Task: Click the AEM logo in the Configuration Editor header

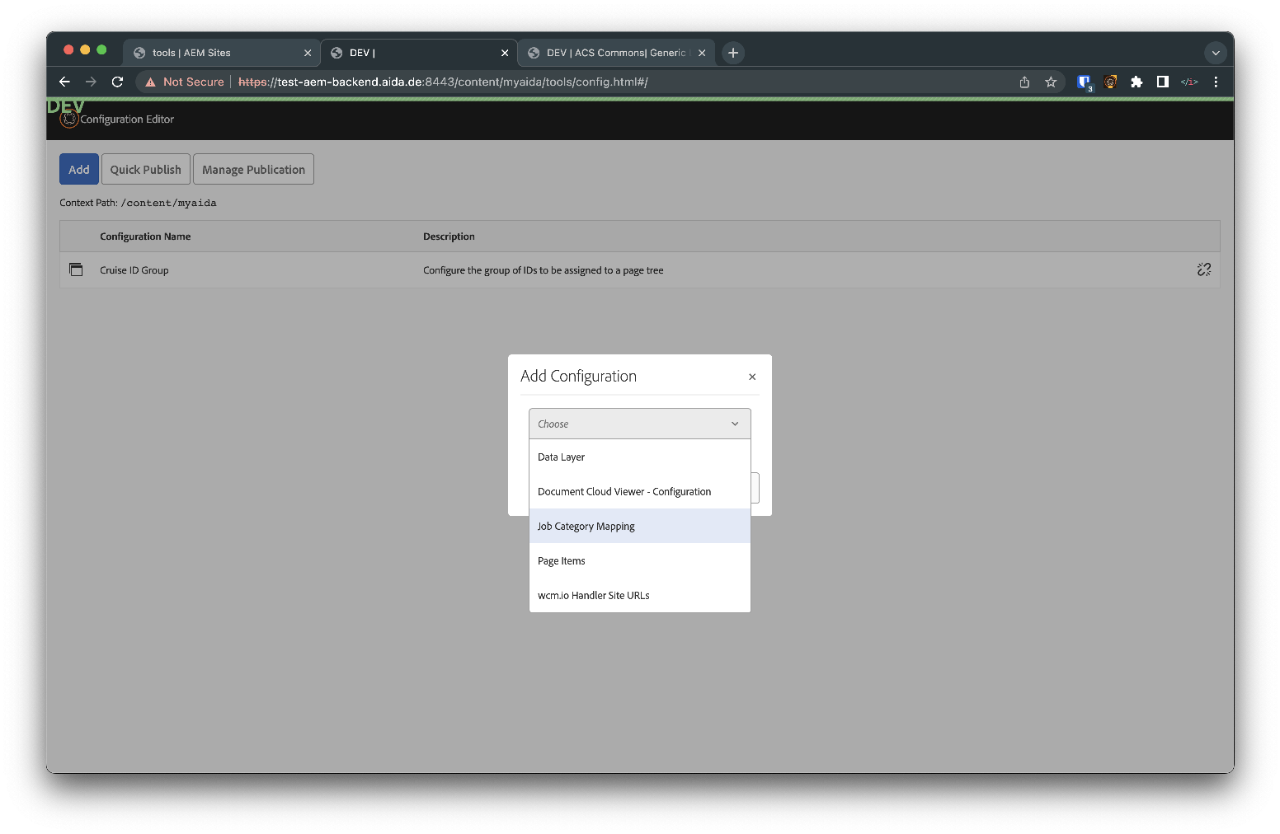Action: point(68,119)
